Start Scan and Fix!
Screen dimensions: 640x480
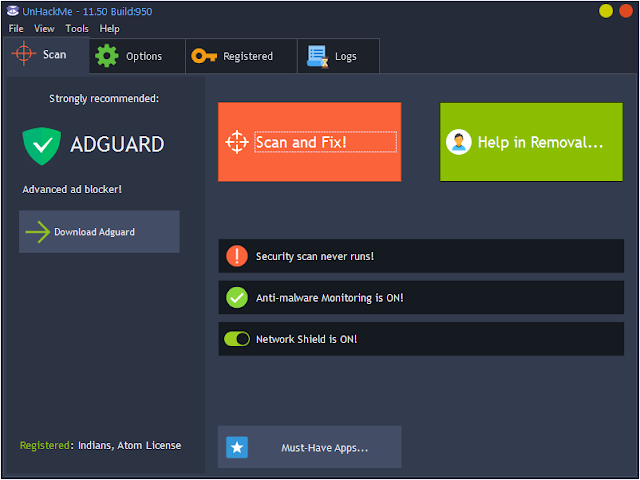coord(309,142)
